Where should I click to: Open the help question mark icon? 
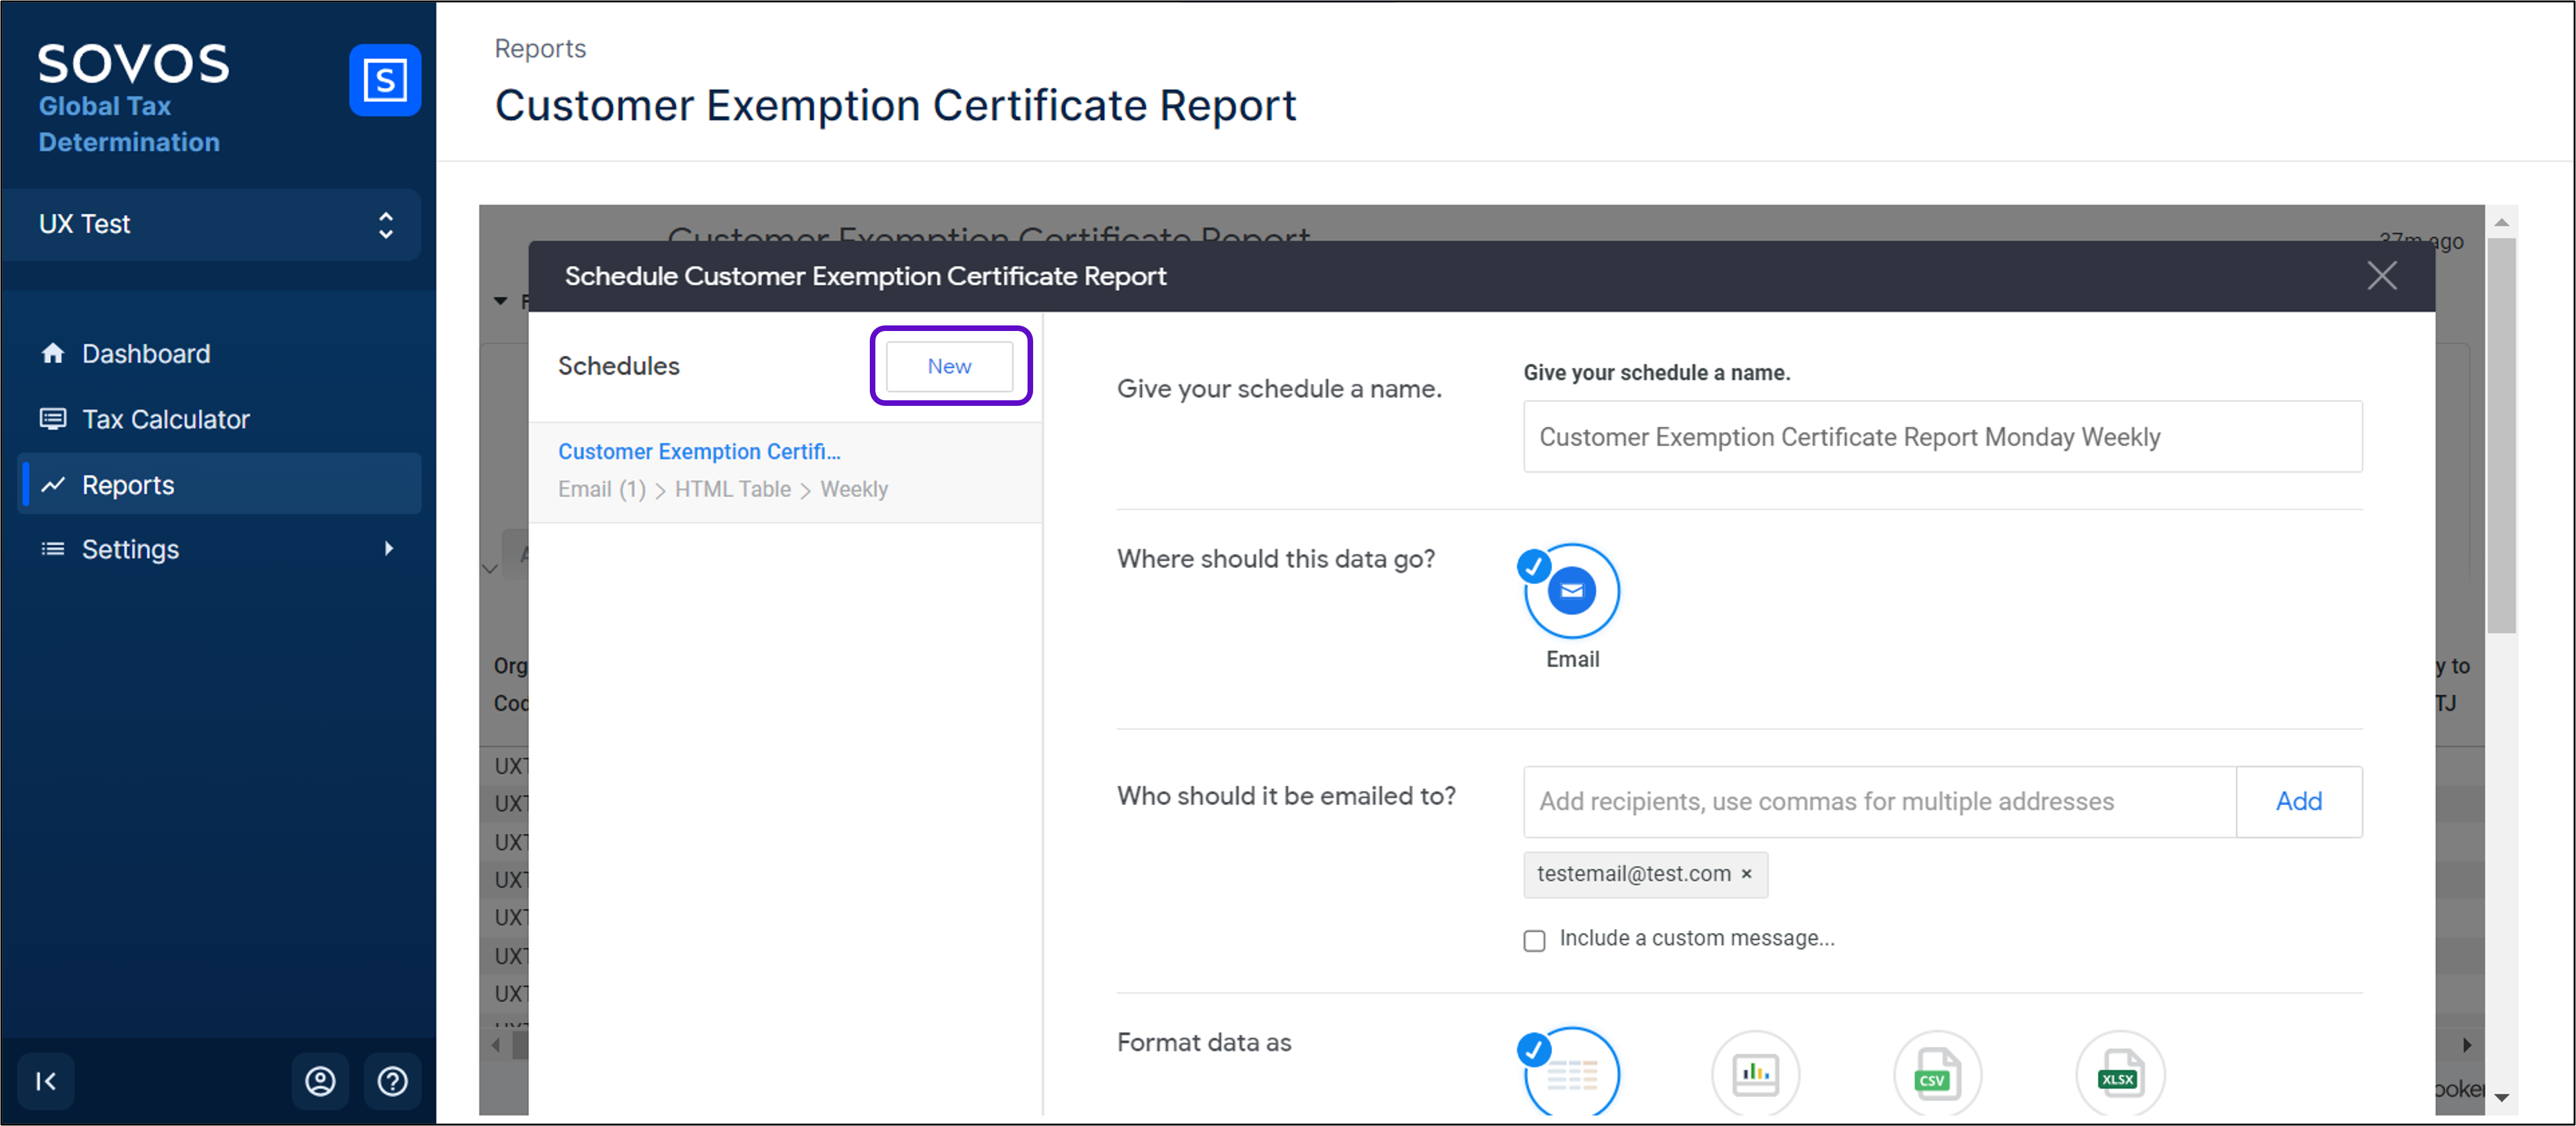(x=392, y=1081)
